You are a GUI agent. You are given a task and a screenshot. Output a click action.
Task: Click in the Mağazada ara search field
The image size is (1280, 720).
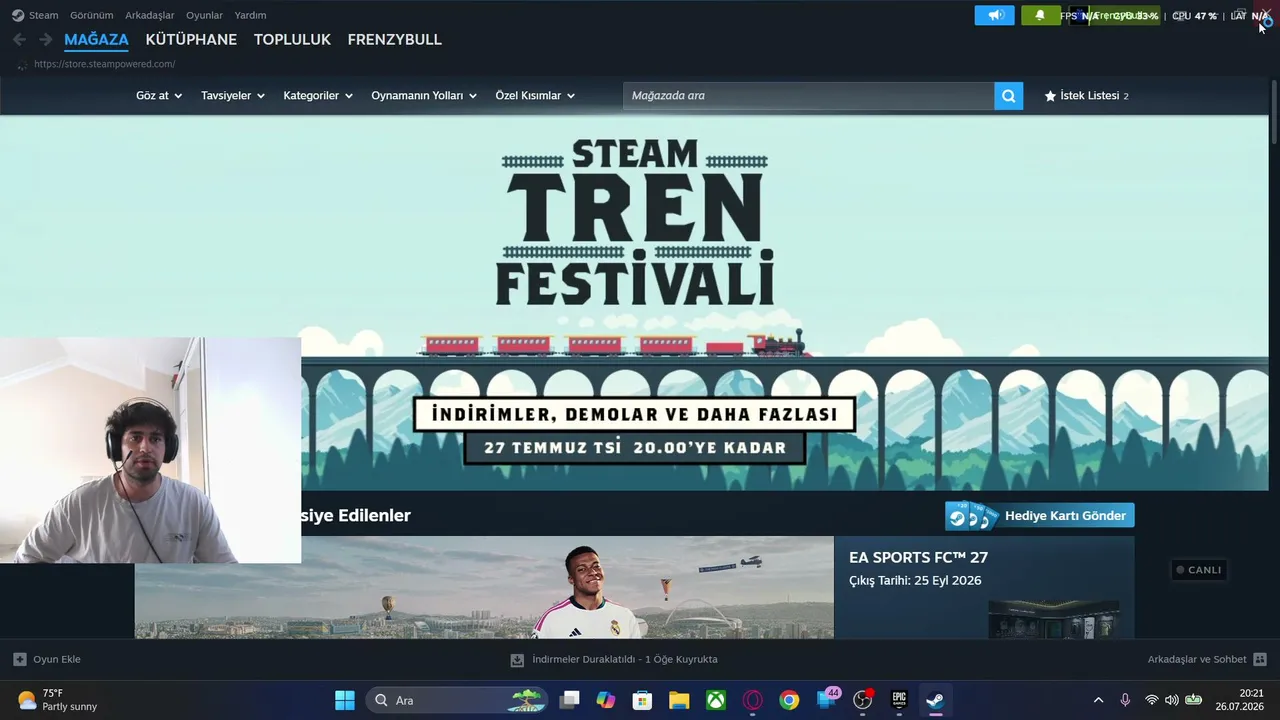coord(809,96)
